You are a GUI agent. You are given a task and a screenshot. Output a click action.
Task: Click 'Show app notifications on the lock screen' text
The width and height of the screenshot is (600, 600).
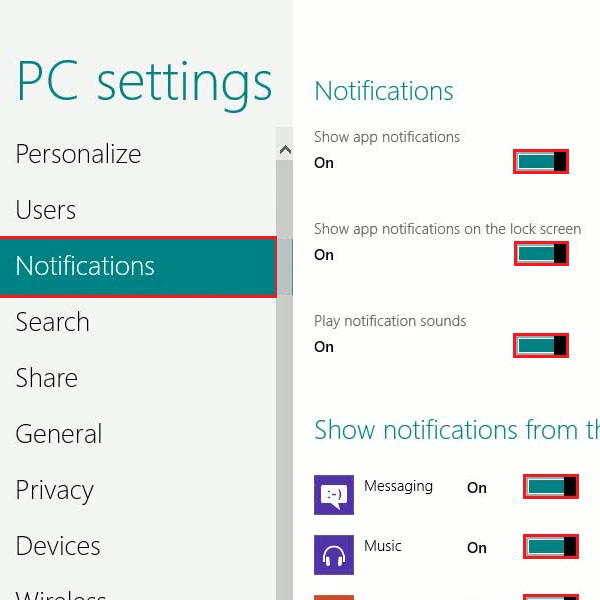[447, 229]
